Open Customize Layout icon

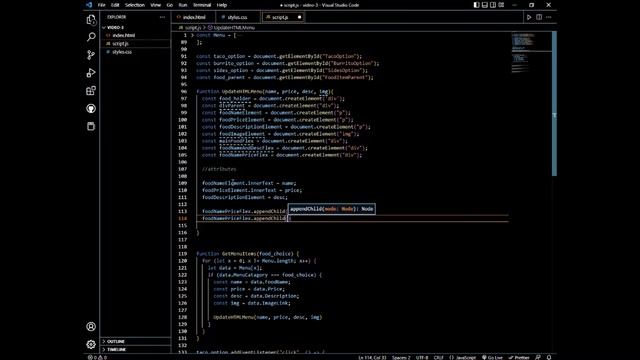[501, 5]
